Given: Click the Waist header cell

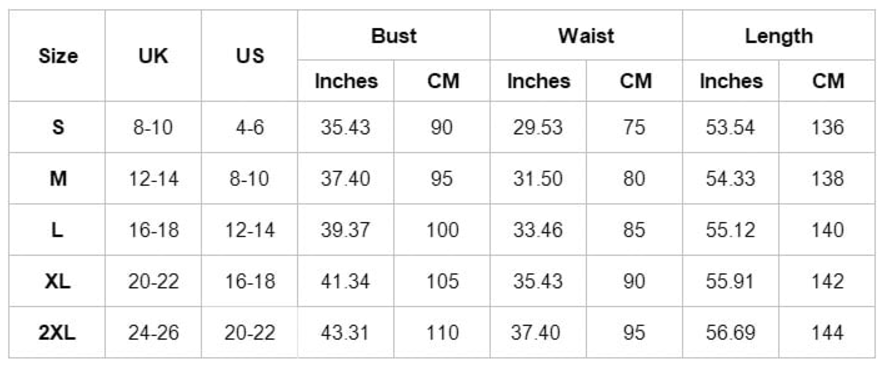Looking at the screenshot, I should [x=586, y=36].
